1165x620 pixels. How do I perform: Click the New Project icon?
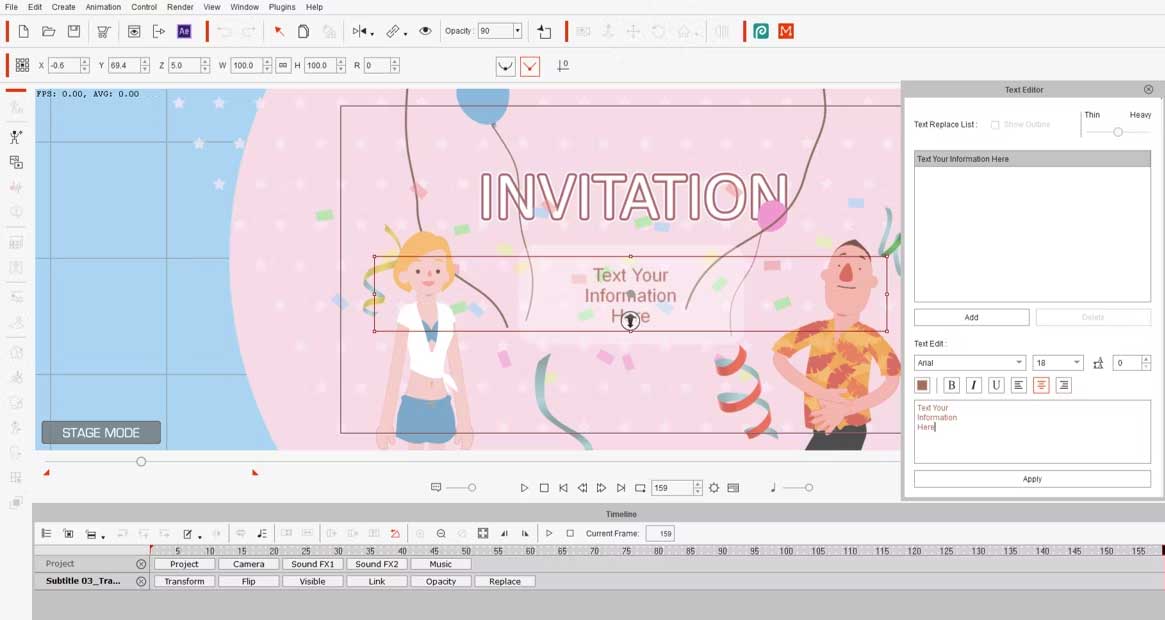[23, 32]
